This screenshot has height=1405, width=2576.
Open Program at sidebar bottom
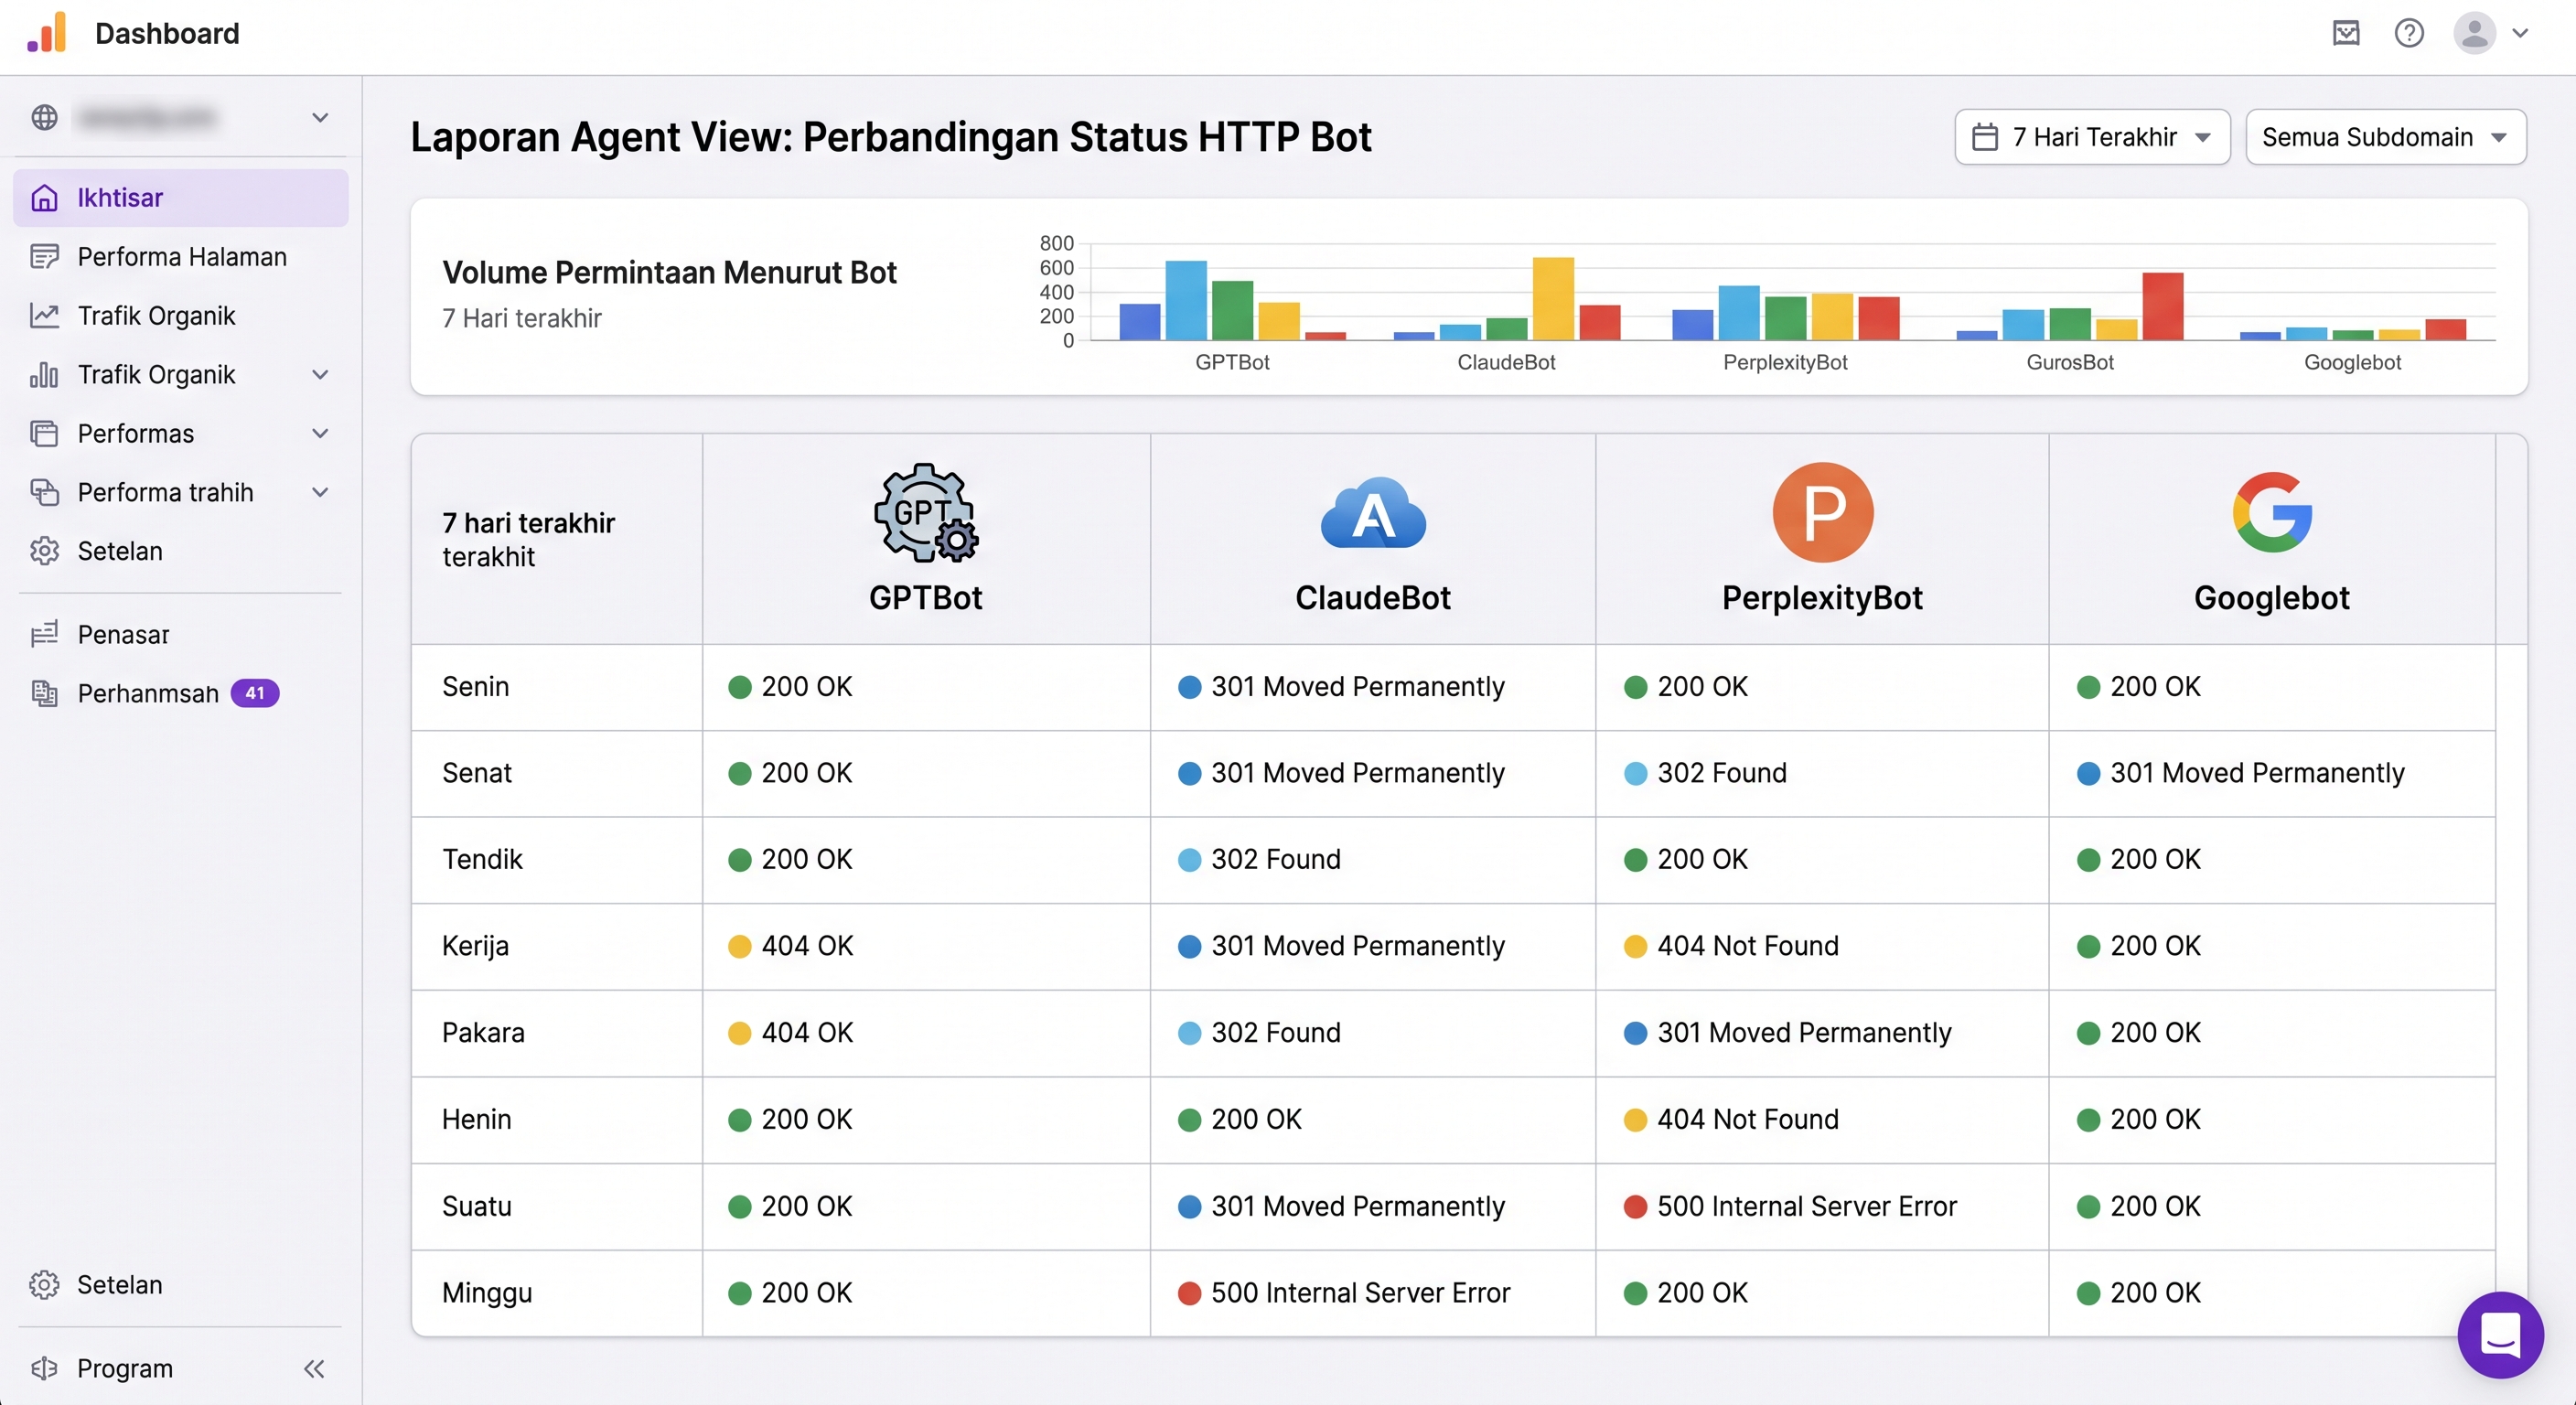coord(124,1368)
